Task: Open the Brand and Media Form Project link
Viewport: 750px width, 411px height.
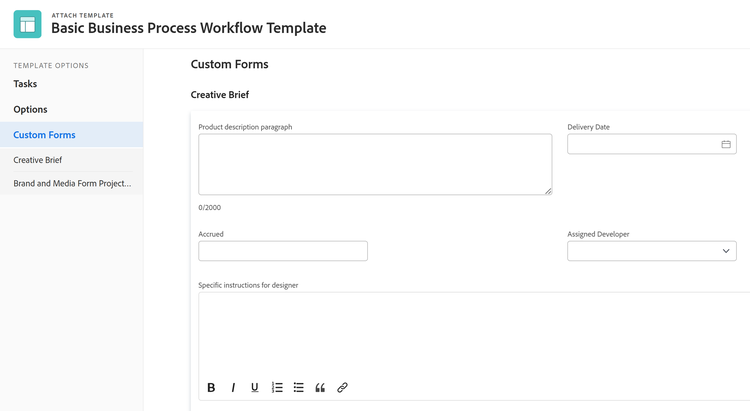Action: [72, 184]
